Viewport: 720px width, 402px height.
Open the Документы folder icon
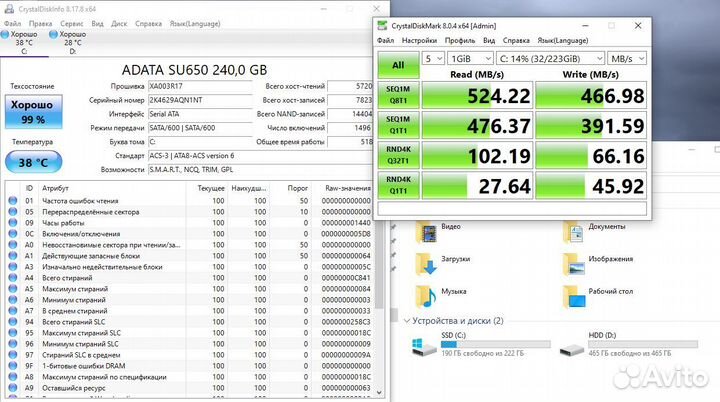[573, 232]
